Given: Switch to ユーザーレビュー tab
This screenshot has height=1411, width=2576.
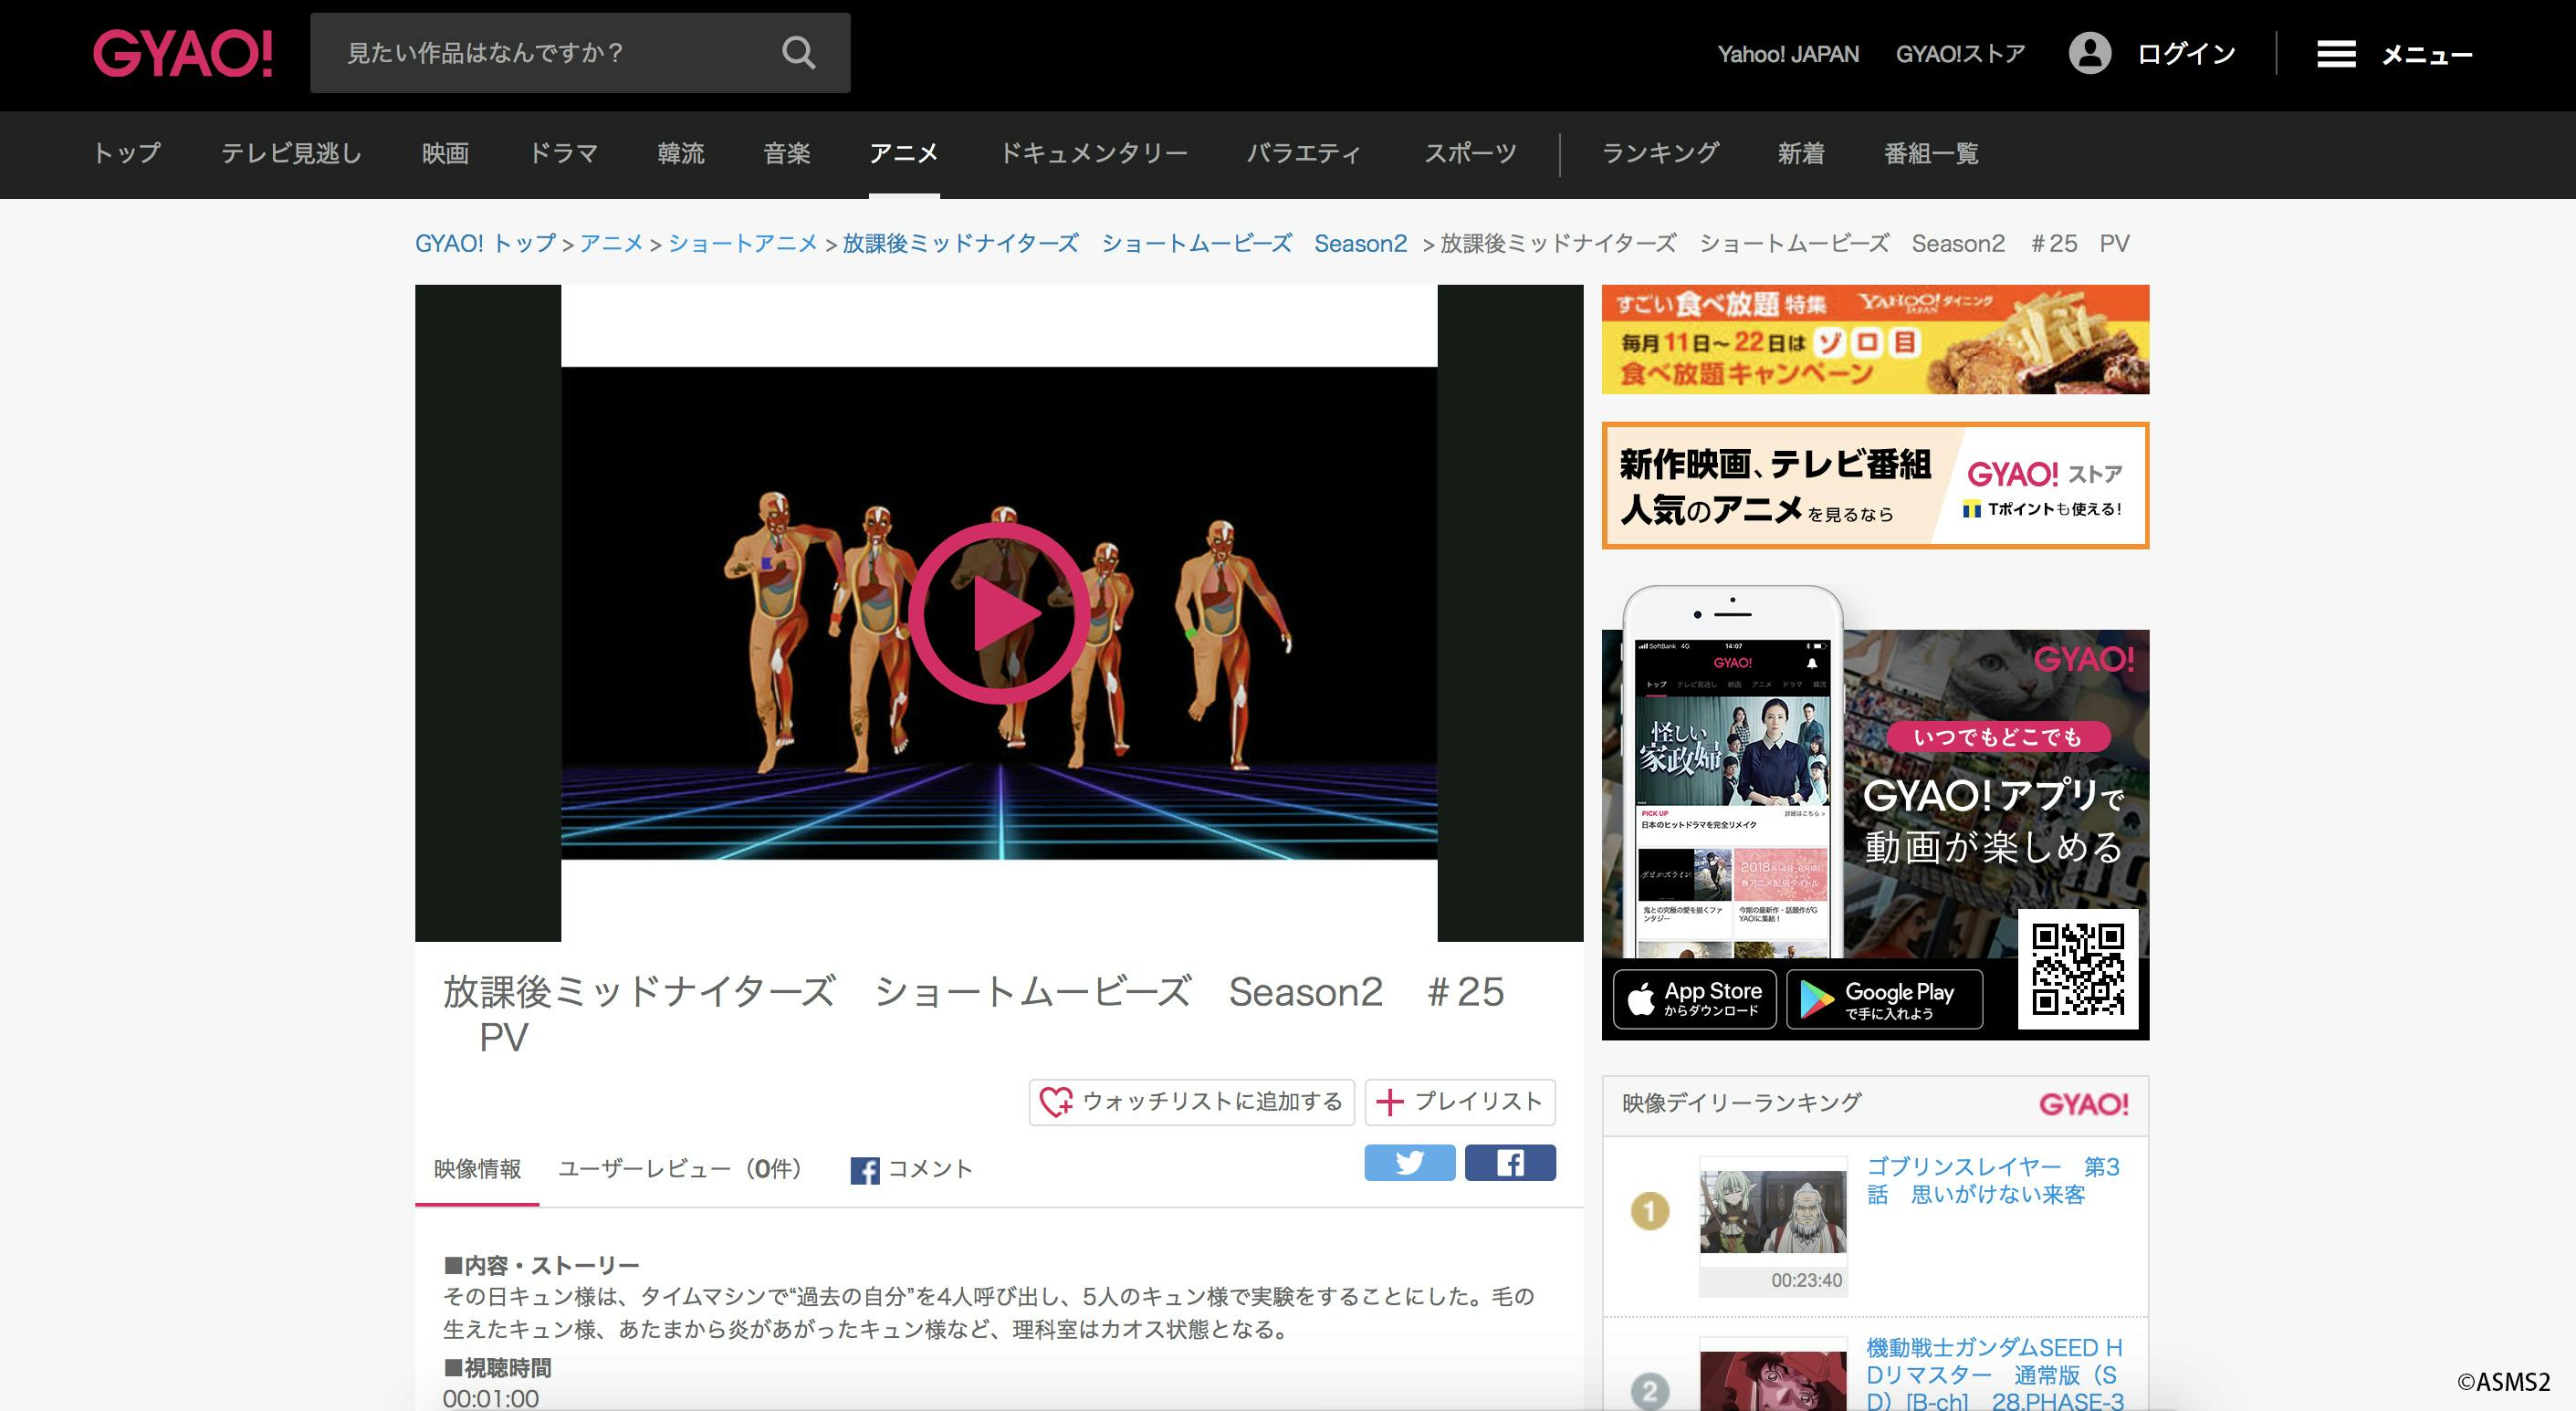Looking at the screenshot, I should pyautogui.click(x=680, y=1168).
